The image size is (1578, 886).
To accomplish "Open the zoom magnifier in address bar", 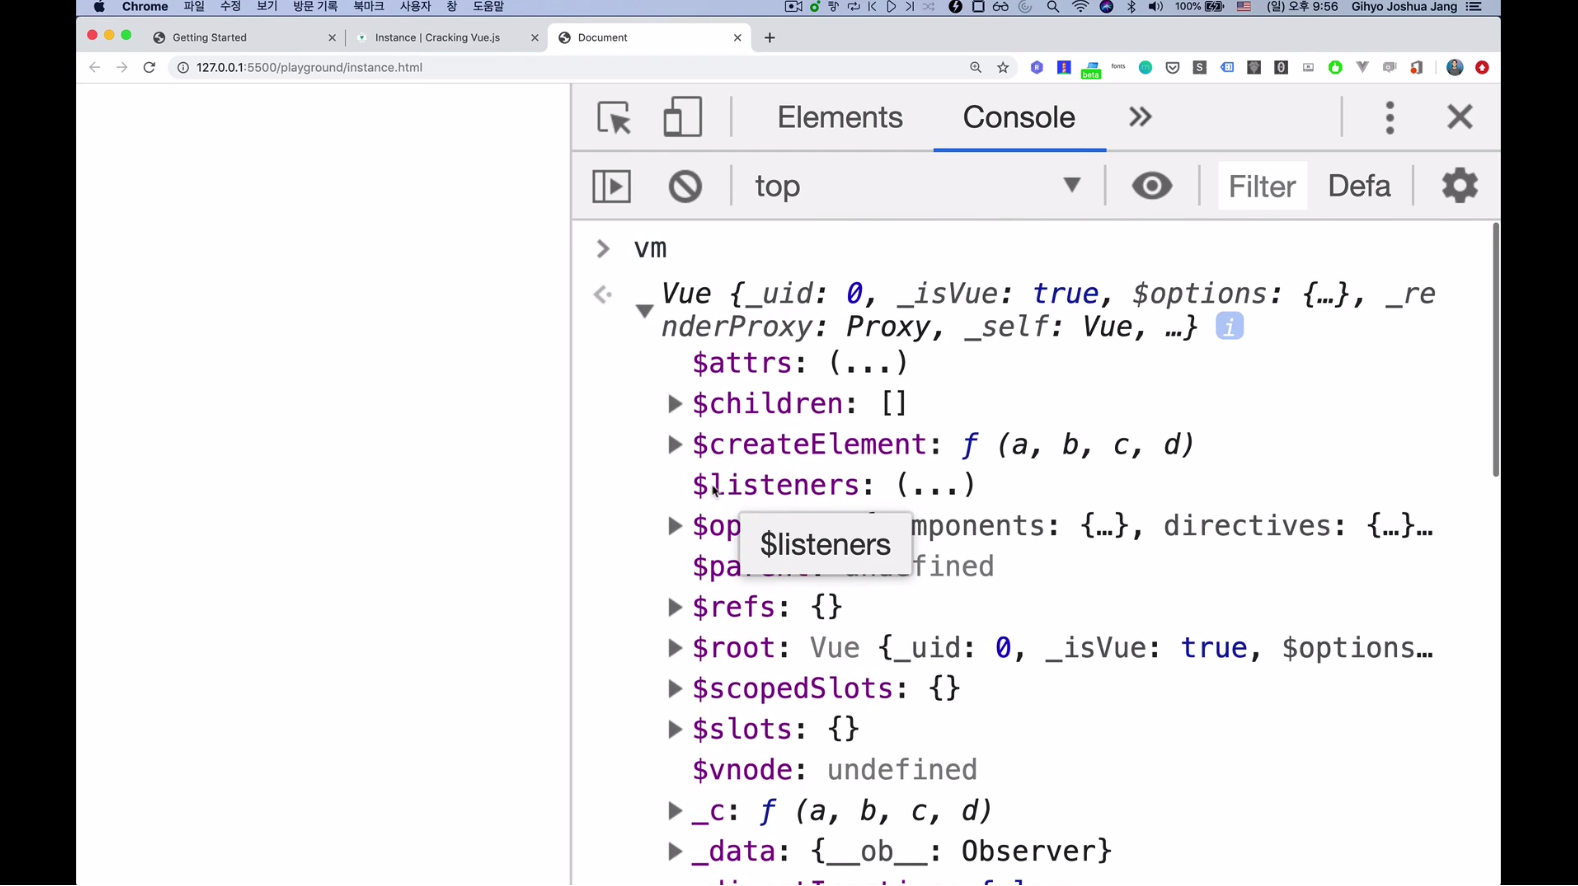I will (975, 67).
